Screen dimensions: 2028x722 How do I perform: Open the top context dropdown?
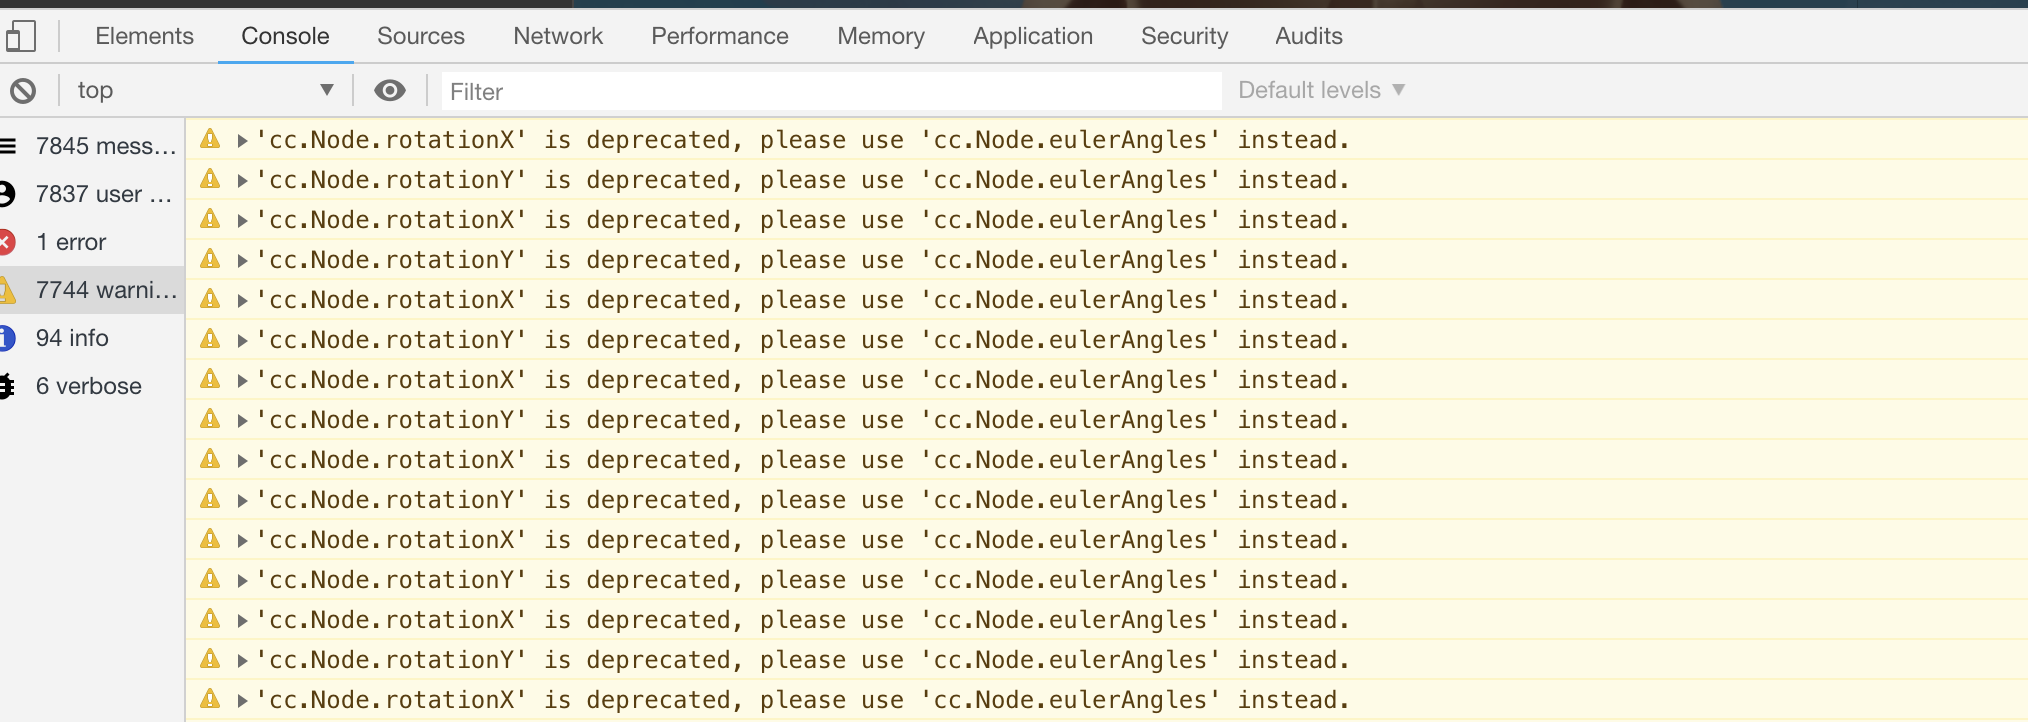coord(205,91)
